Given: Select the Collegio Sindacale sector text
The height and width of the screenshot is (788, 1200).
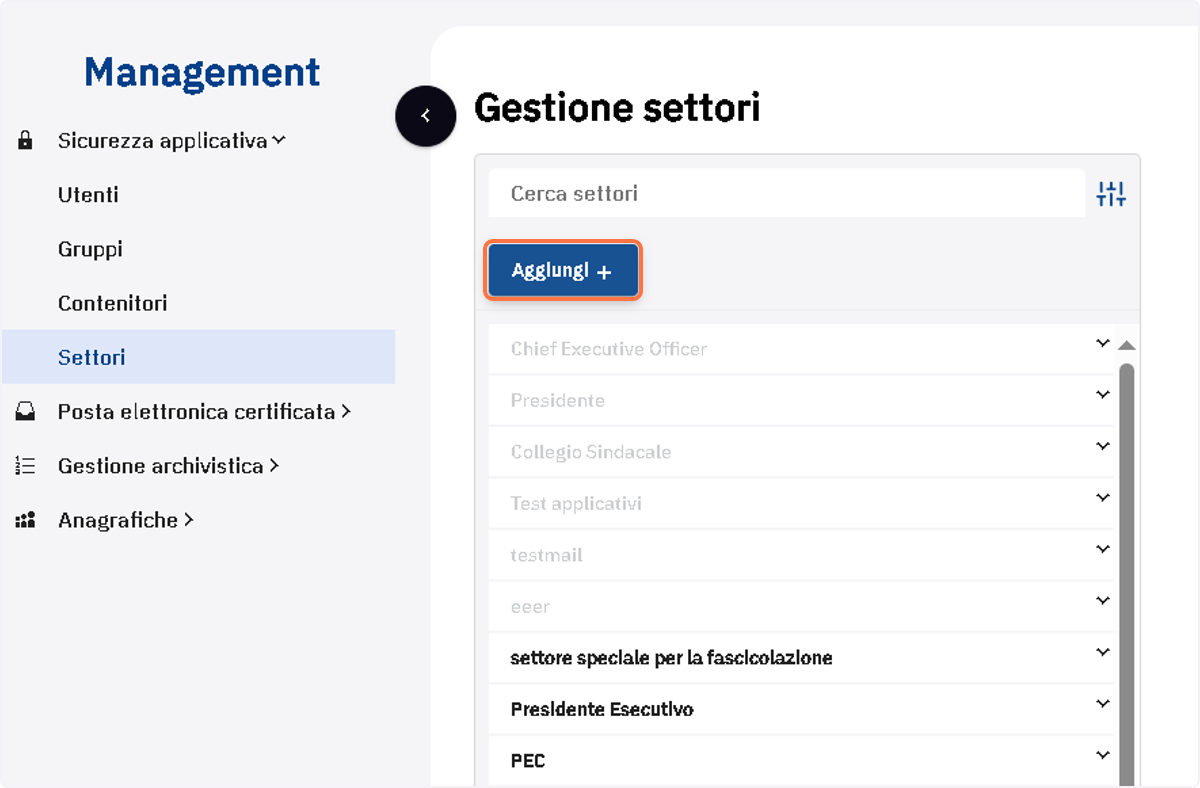Looking at the screenshot, I should 590,452.
